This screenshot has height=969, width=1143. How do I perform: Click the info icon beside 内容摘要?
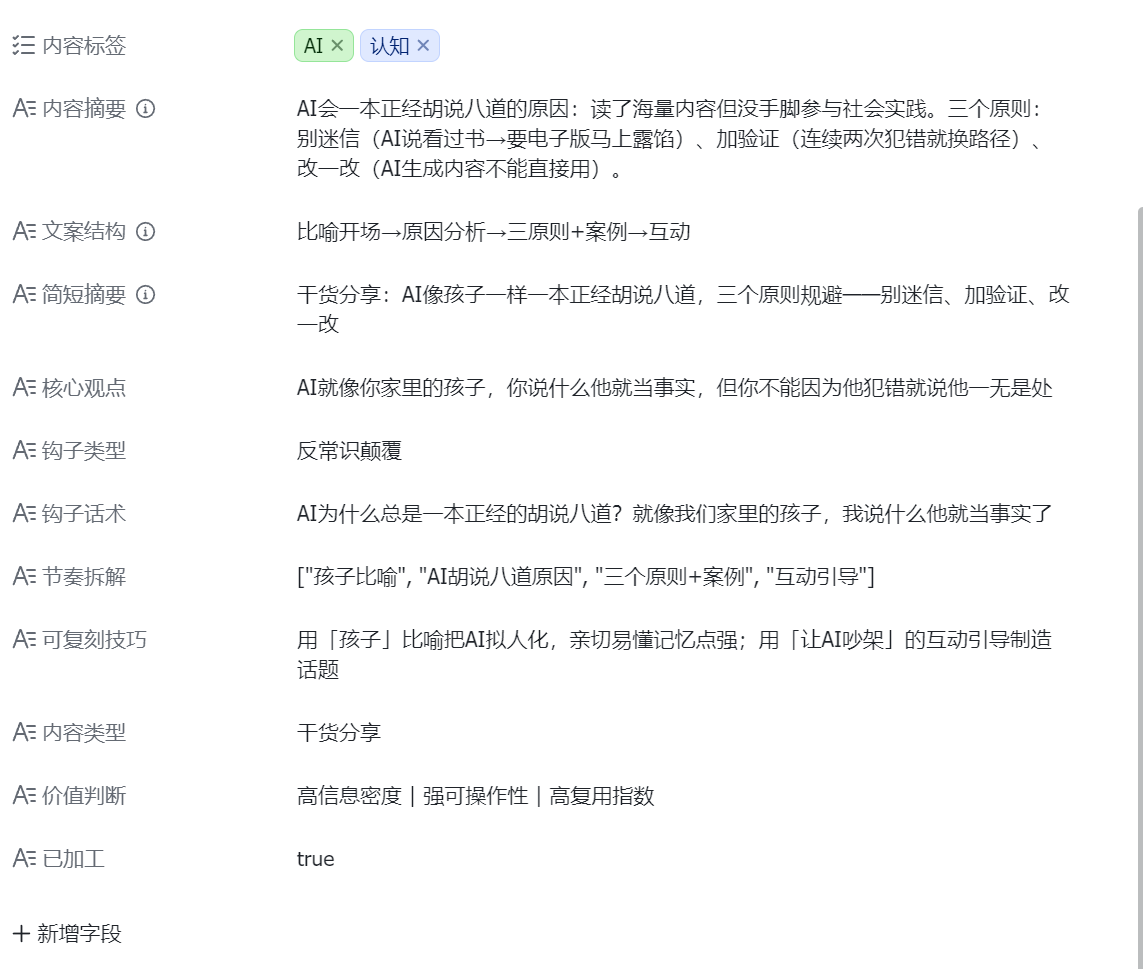pos(146,109)
